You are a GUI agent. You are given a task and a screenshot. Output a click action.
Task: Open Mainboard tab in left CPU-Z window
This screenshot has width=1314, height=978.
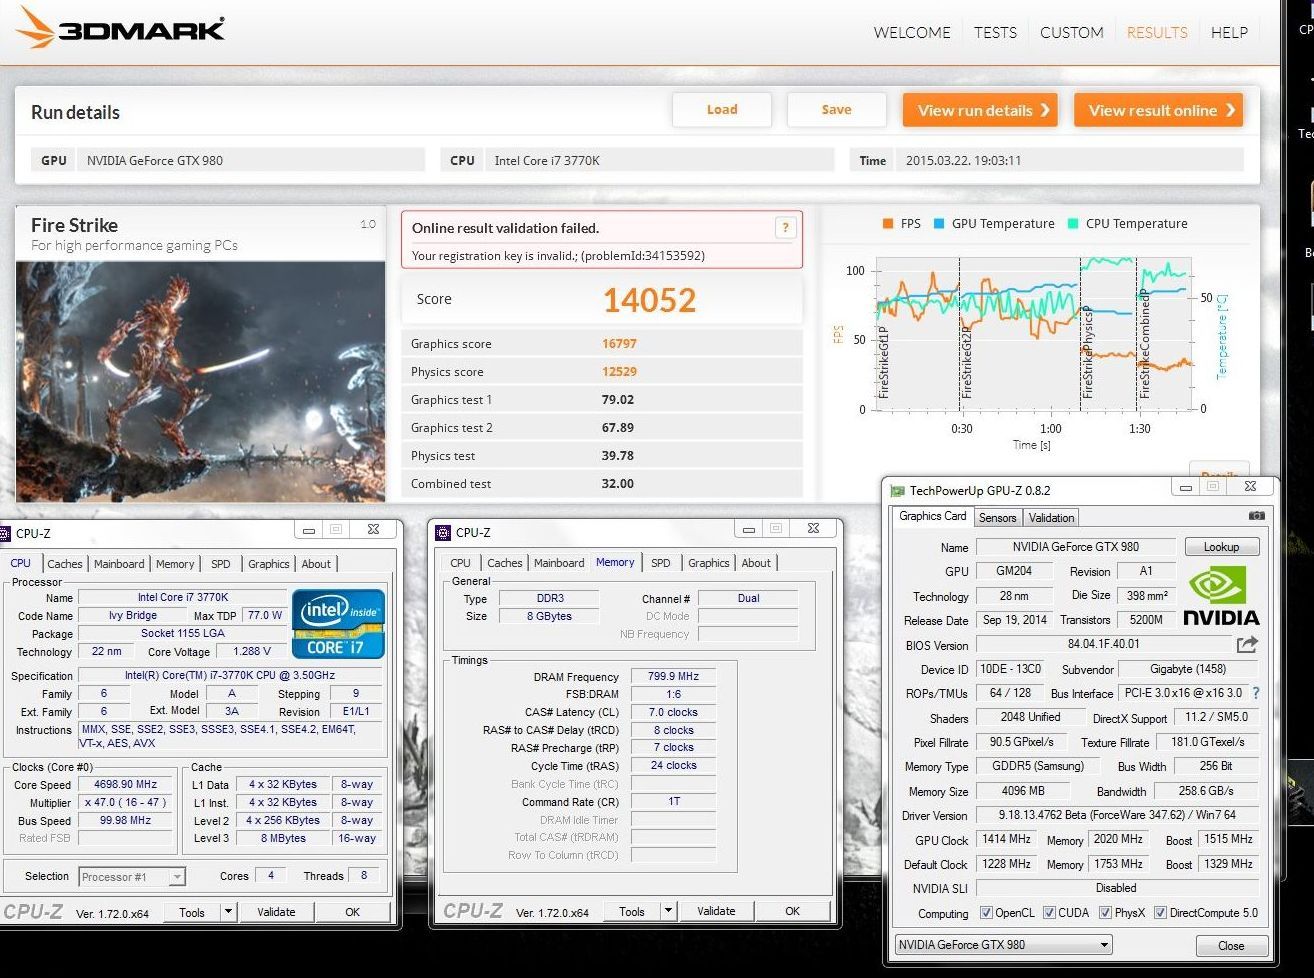tap(119, 564)
